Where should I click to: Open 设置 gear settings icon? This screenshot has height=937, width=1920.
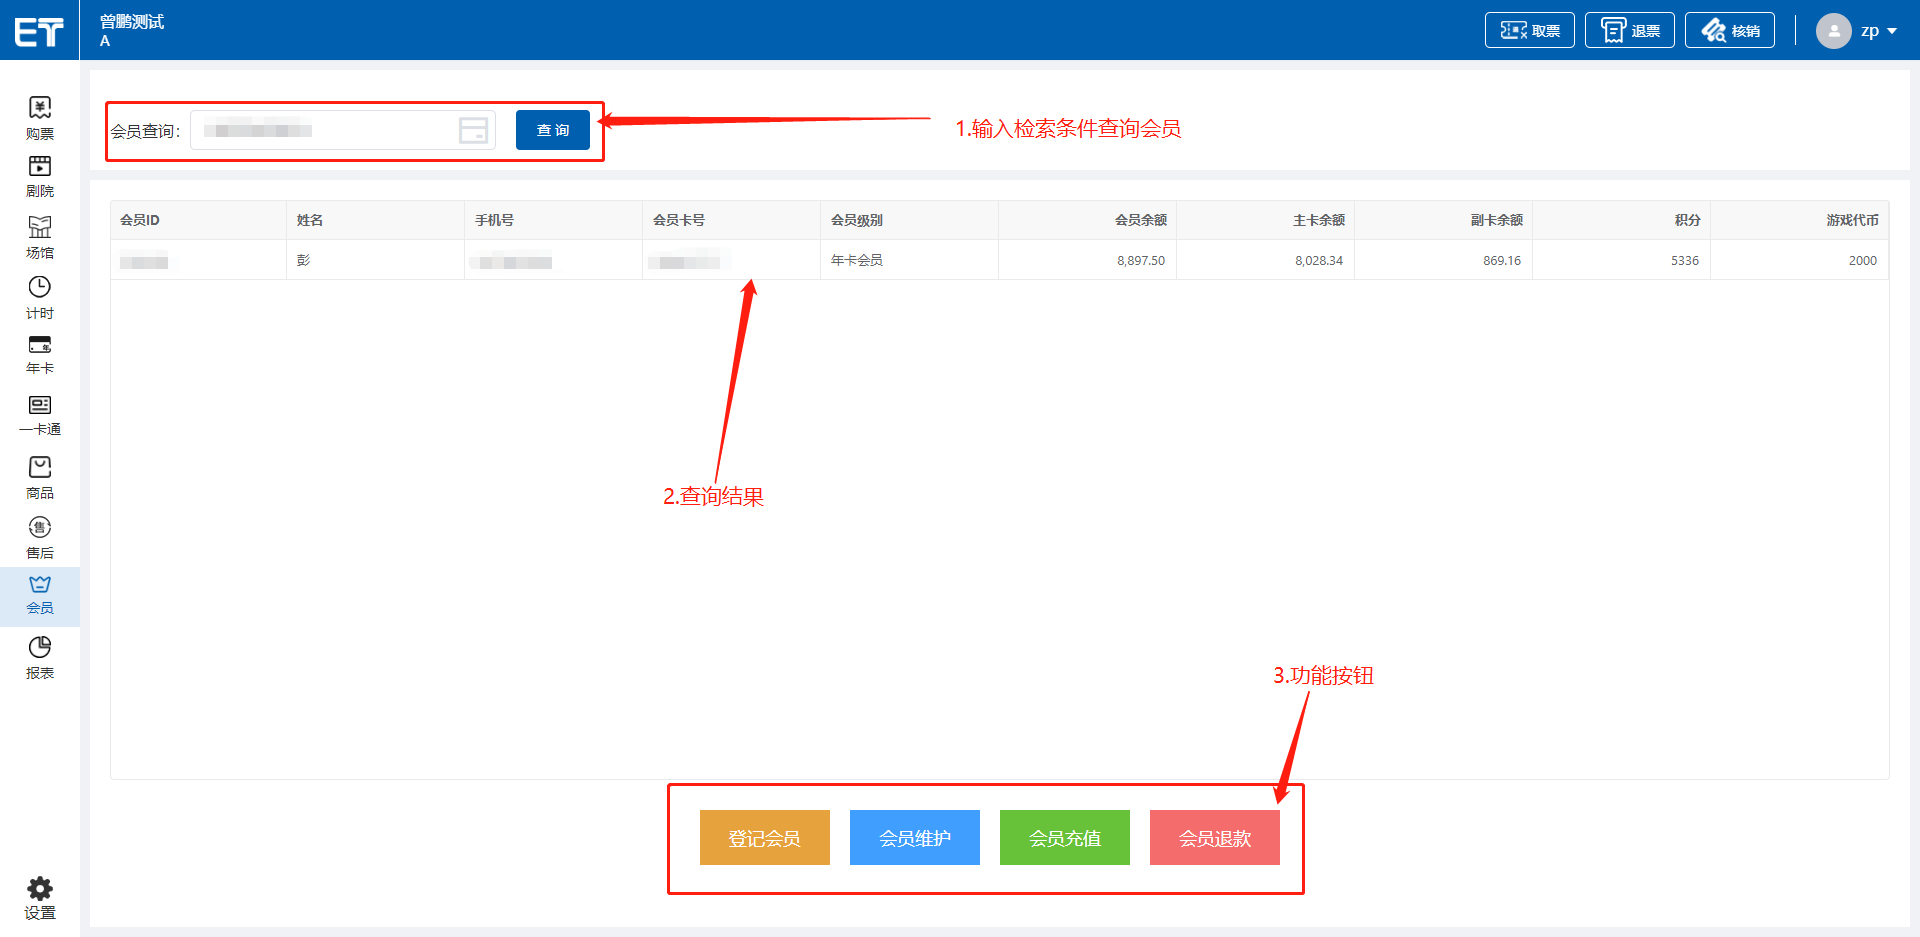click(x=40, y=889)
